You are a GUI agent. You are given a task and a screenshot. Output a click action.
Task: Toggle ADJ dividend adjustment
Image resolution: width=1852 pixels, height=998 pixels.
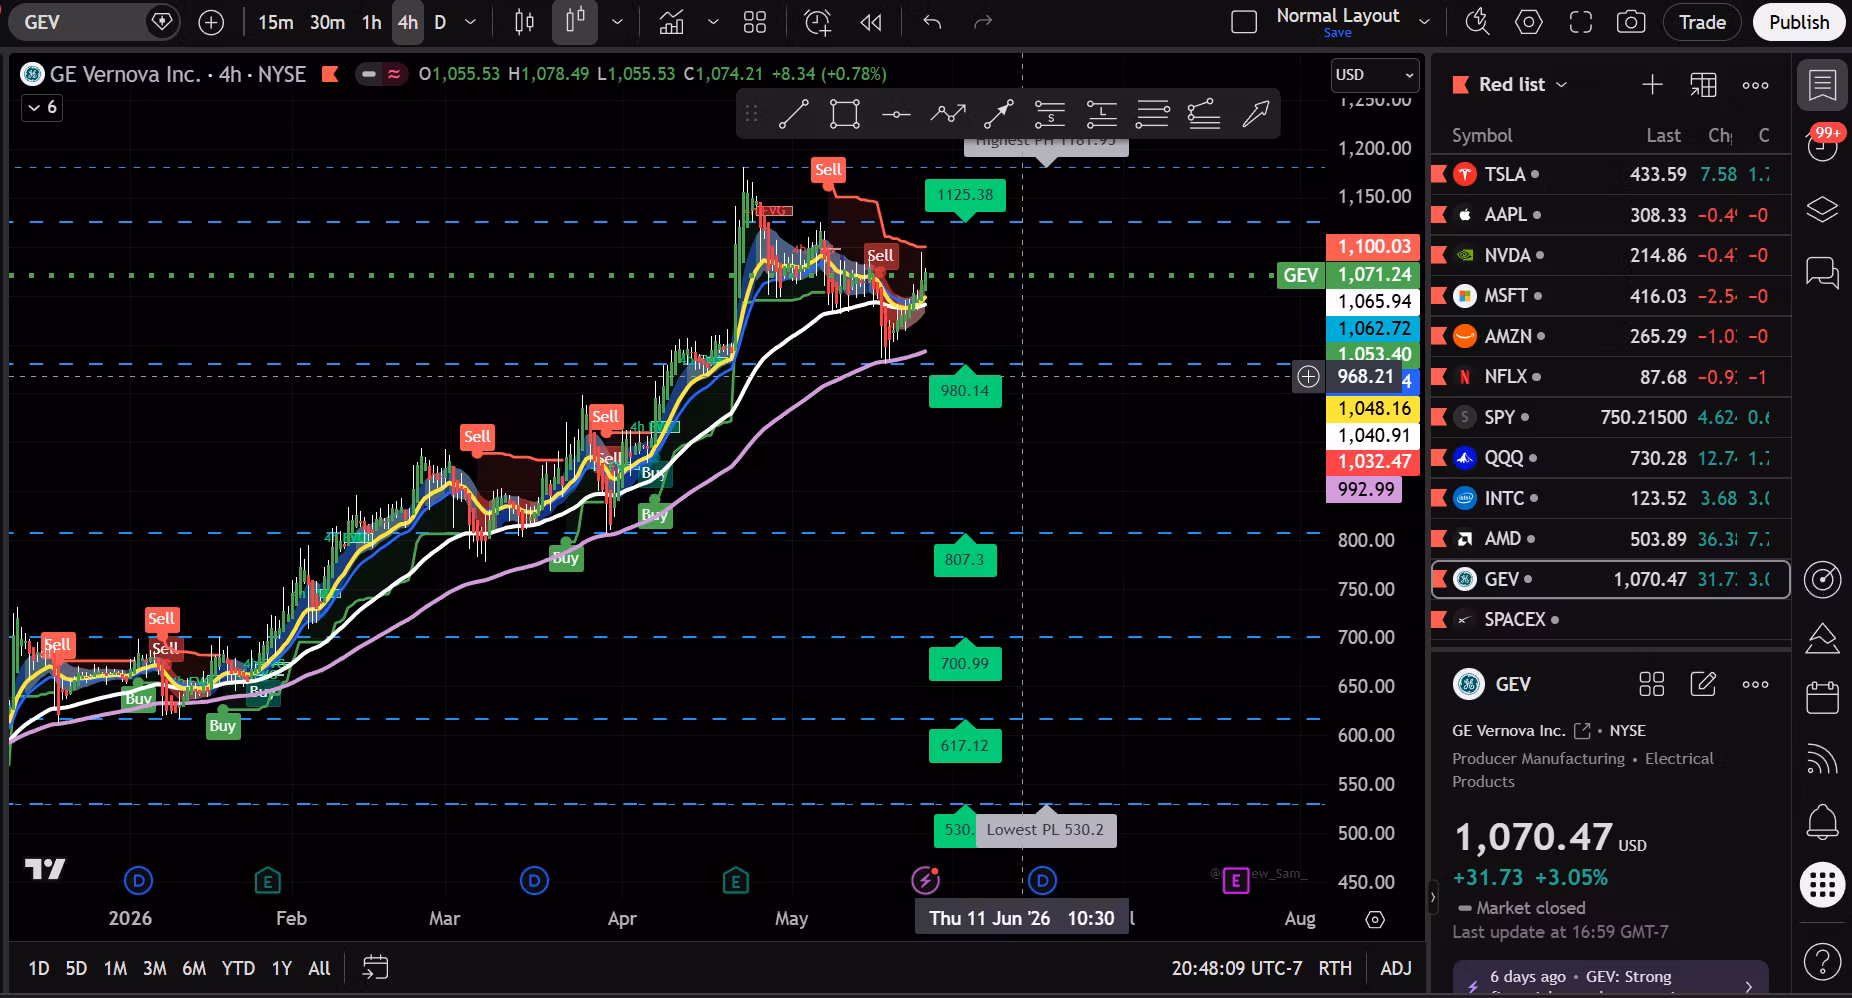point(1396,968)
